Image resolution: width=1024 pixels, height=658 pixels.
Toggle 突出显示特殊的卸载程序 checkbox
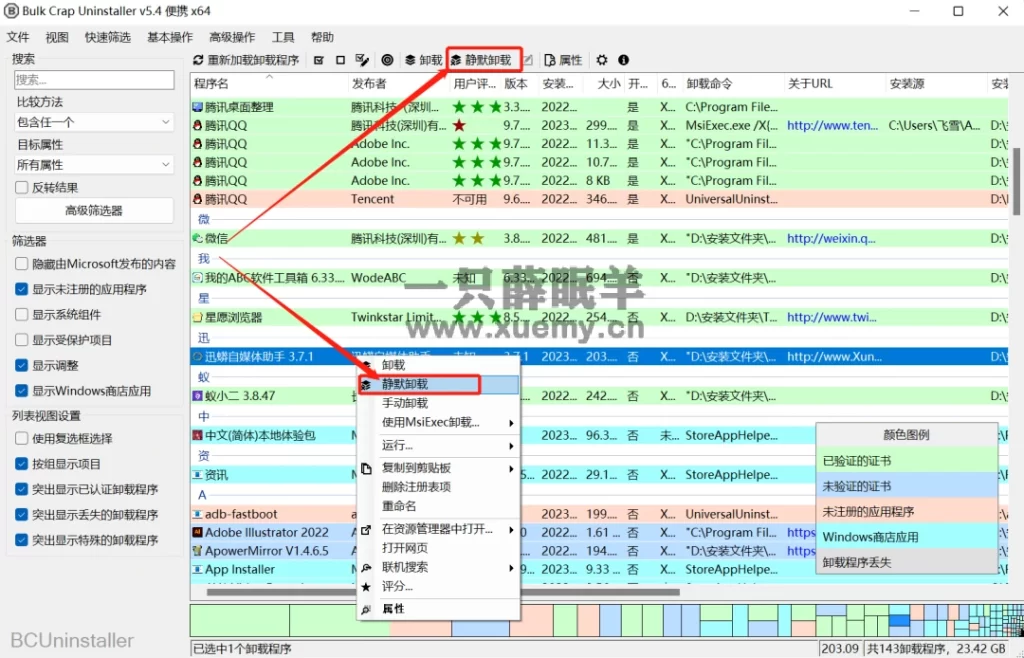pos(22,540)
